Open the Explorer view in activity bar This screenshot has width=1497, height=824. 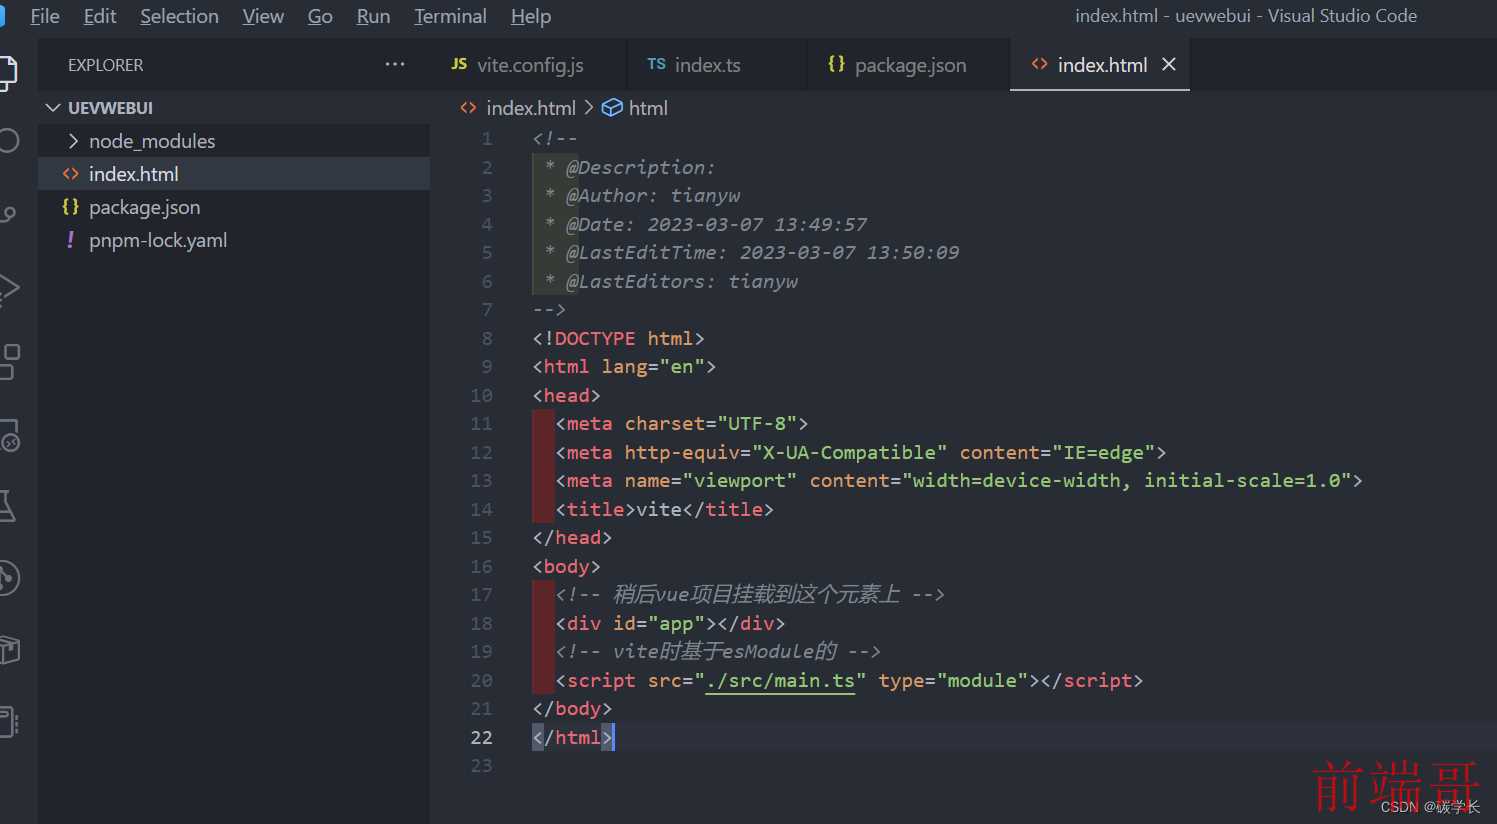7,73
